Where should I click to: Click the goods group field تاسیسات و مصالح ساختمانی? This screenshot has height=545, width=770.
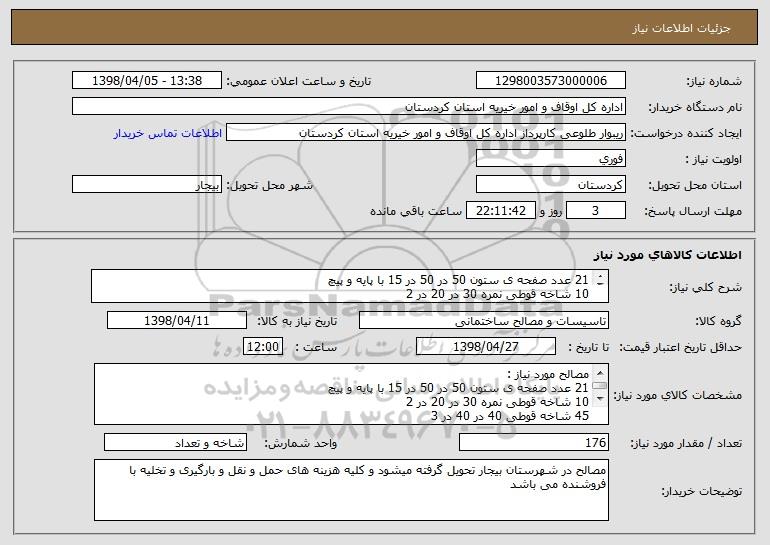pos(484,321)
